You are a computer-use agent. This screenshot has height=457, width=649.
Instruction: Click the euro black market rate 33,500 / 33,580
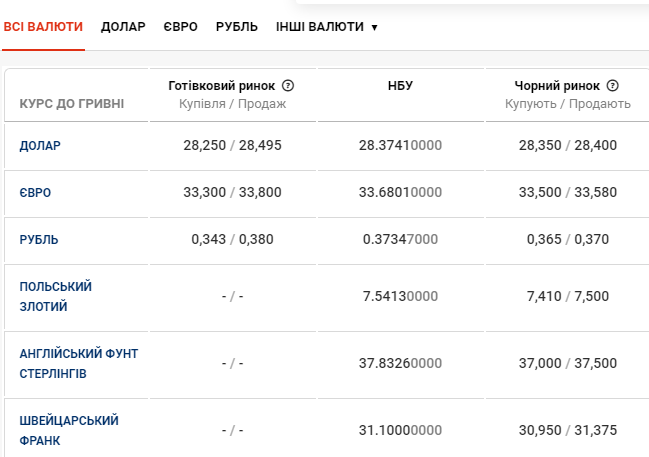tap(568, 192)
